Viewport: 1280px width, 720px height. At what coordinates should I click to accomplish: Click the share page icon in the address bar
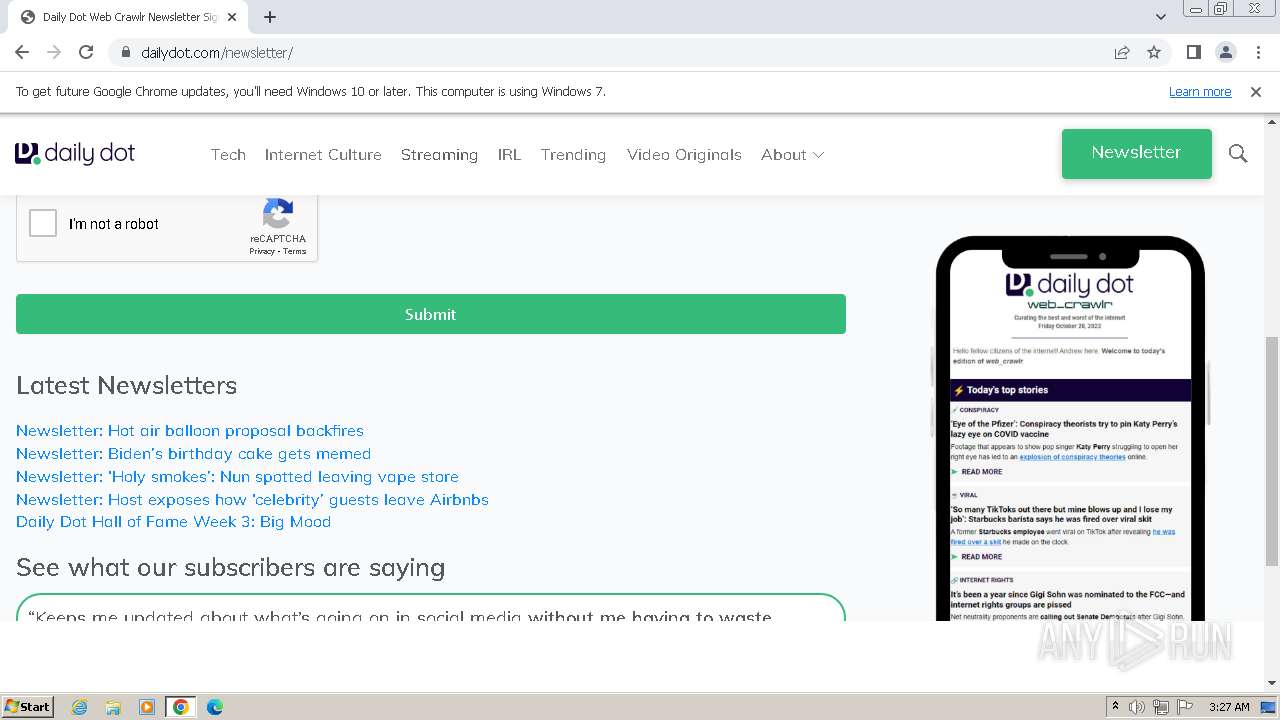(x=1122, y=52)
